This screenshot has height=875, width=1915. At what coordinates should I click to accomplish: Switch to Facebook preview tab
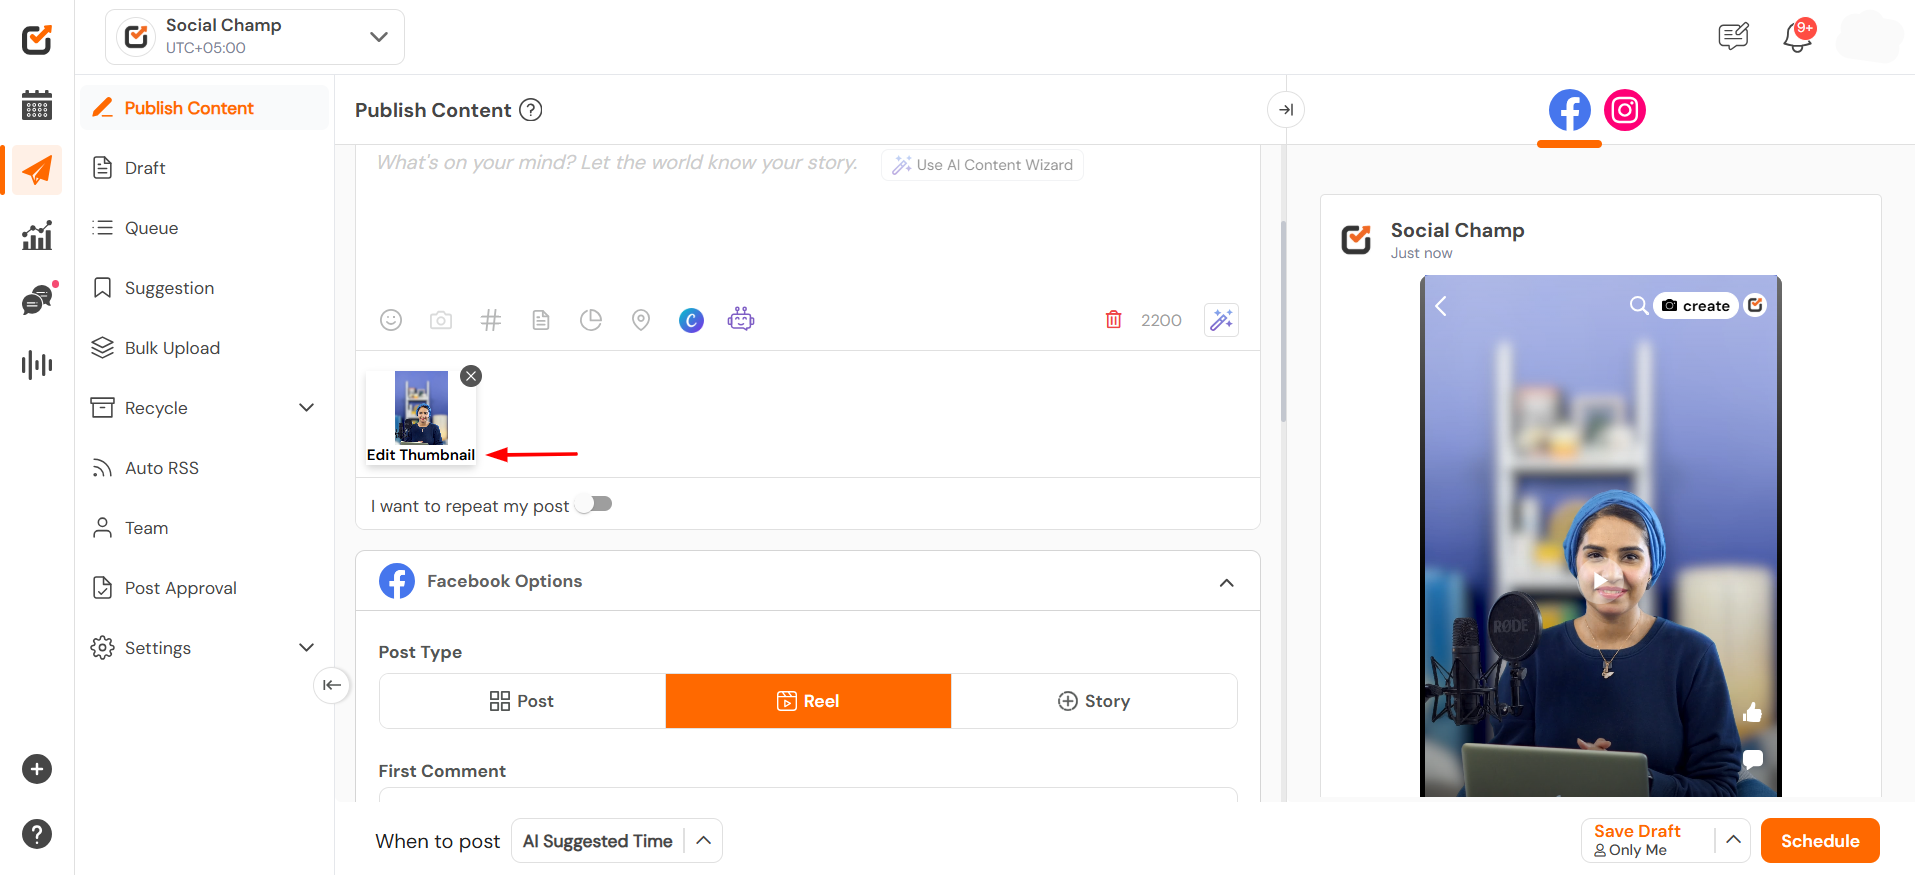[1569, 110]
